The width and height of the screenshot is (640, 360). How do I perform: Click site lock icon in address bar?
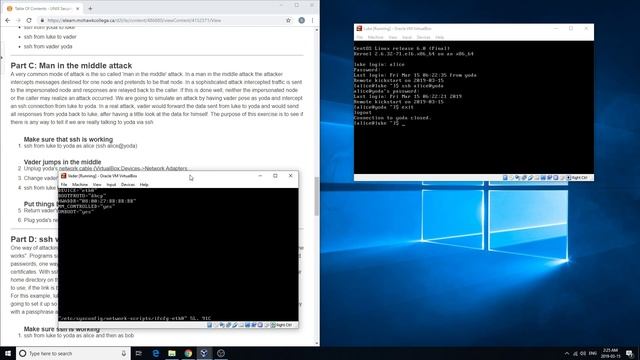(42, 20)
